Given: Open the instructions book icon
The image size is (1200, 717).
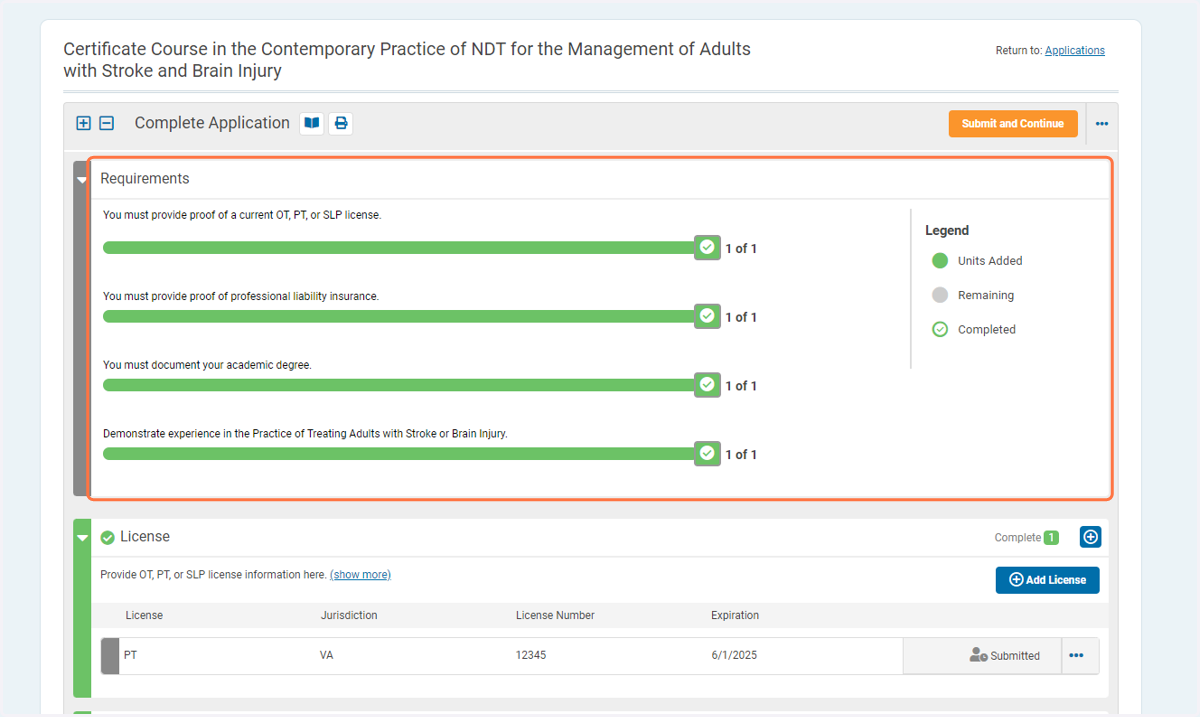Looking at the screenshot, I should click(x=312, y=123).
